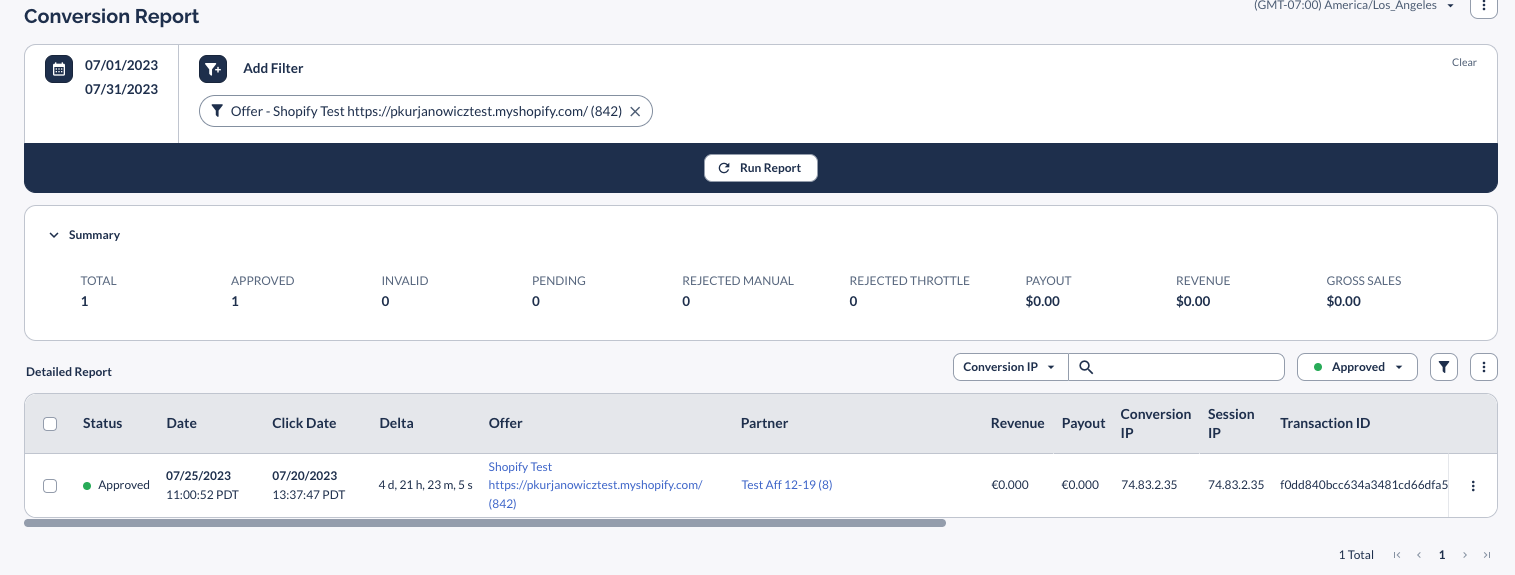The height and width of the screenshot is (575, 1515).
Task: Select page 1 in pagination
Action: [1442, 555]
